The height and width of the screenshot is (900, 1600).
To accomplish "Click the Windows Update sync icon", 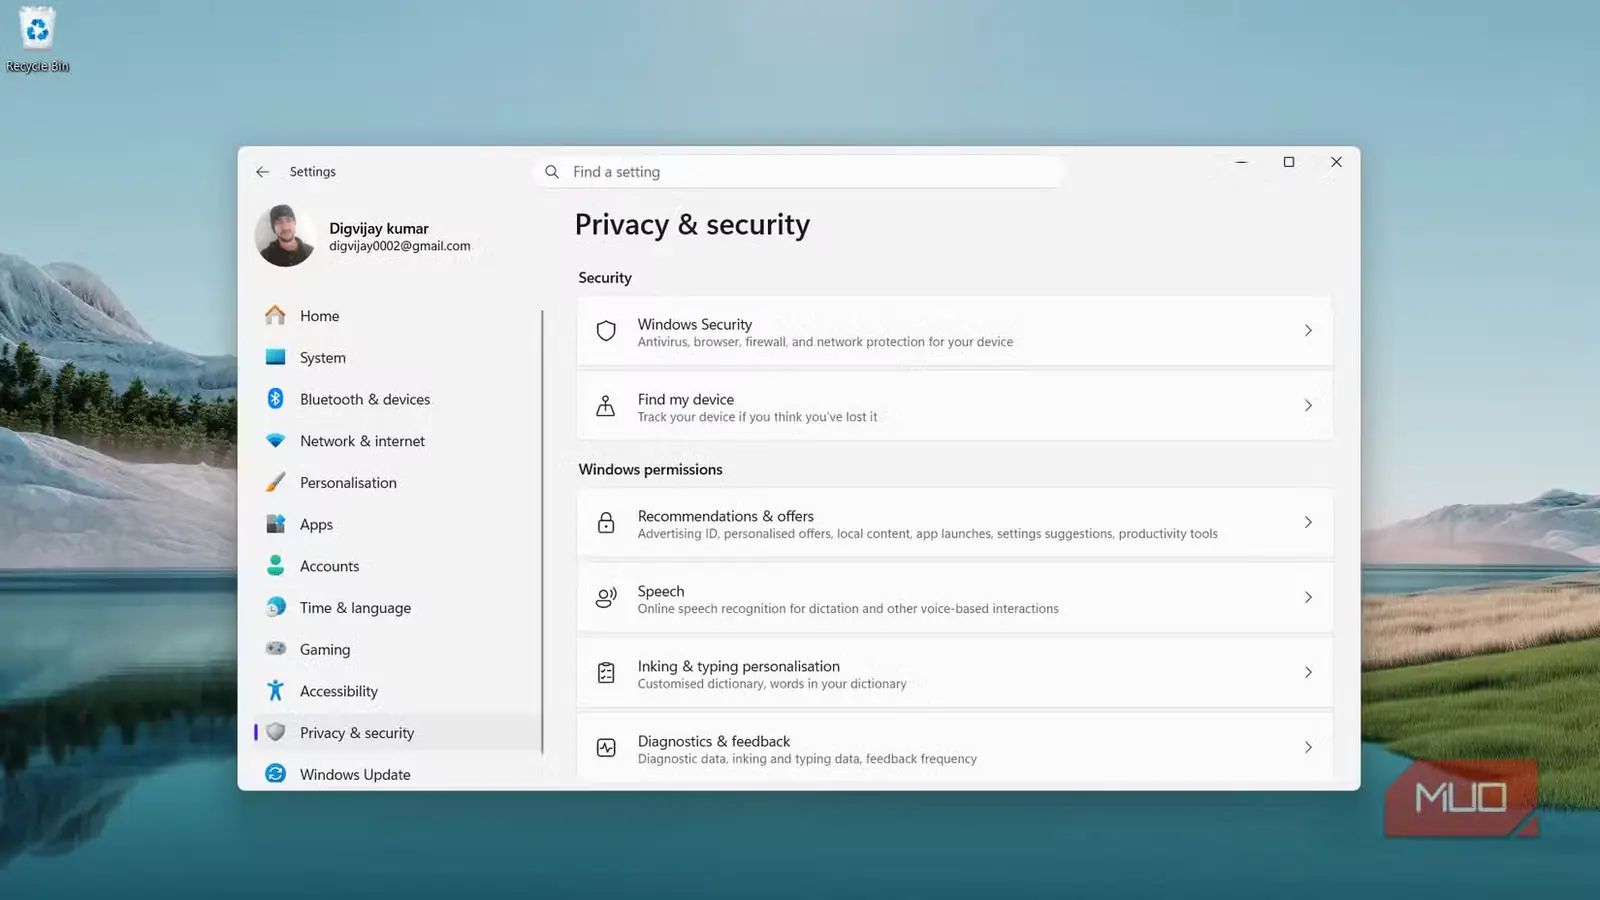I will 275,774.
